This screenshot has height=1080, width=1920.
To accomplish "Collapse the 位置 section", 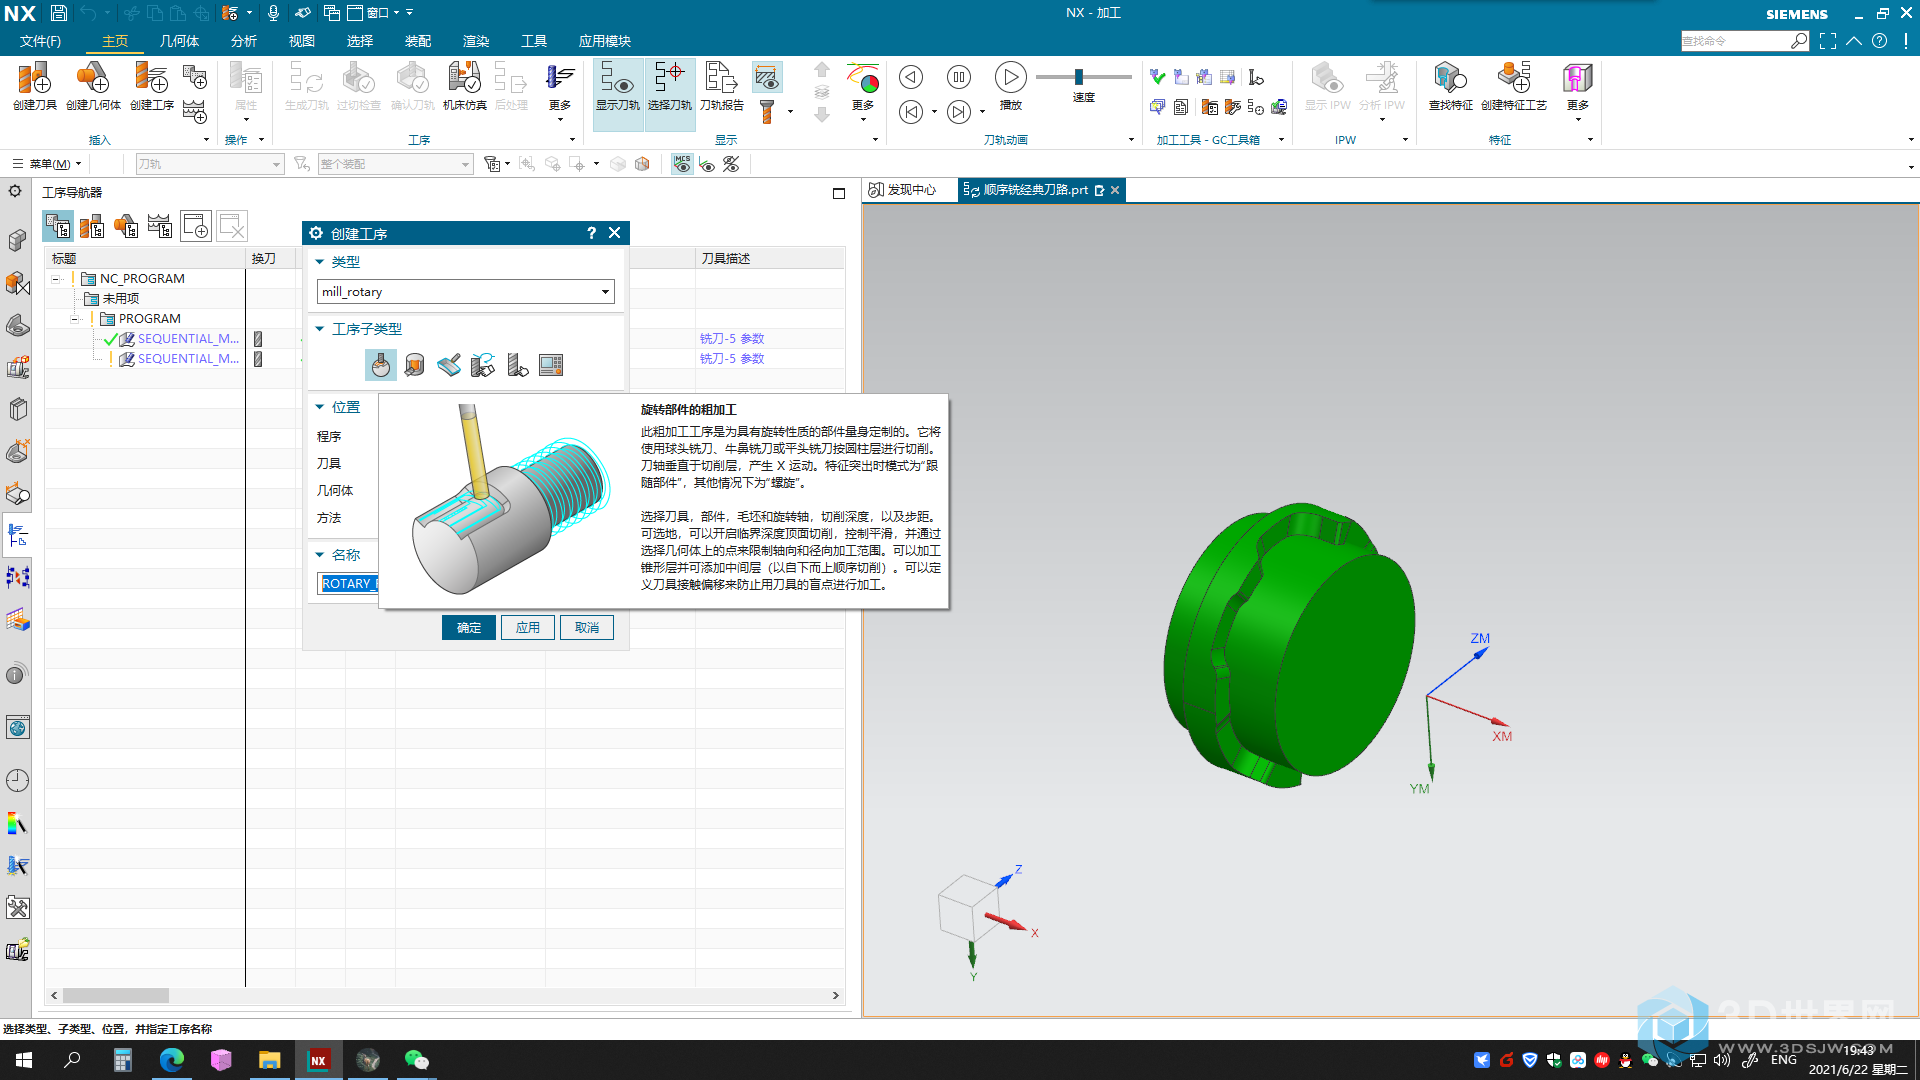I will pyautogui.click(x=320, y=407).
